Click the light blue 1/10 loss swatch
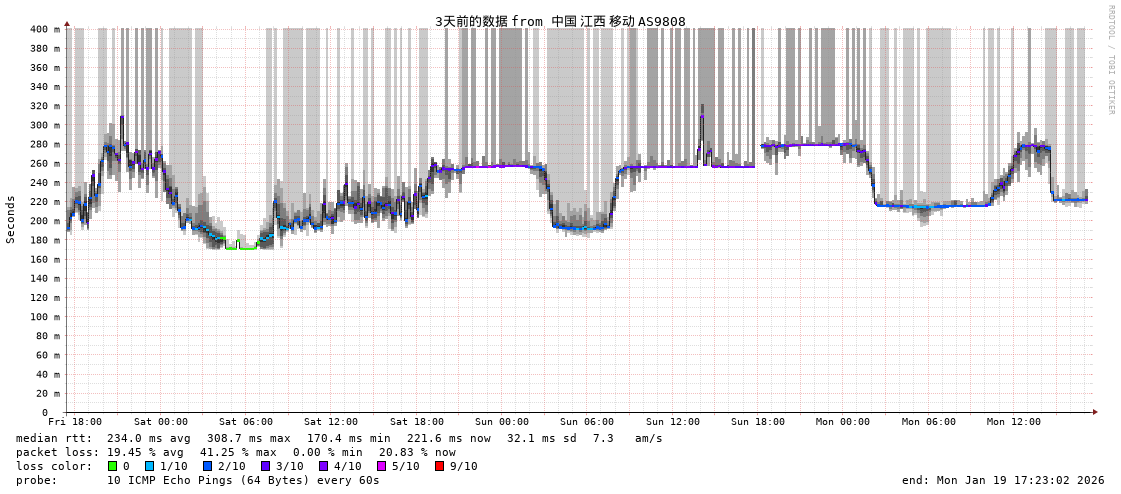1121x494 pixels. point(149,466)
